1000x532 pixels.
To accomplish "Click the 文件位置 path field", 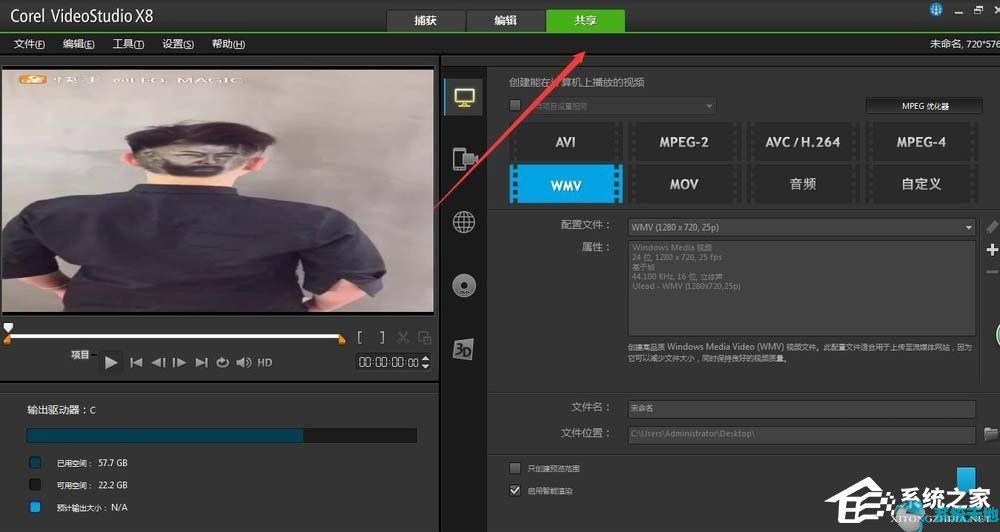I will pyautogui.click(x=802, y=434).
